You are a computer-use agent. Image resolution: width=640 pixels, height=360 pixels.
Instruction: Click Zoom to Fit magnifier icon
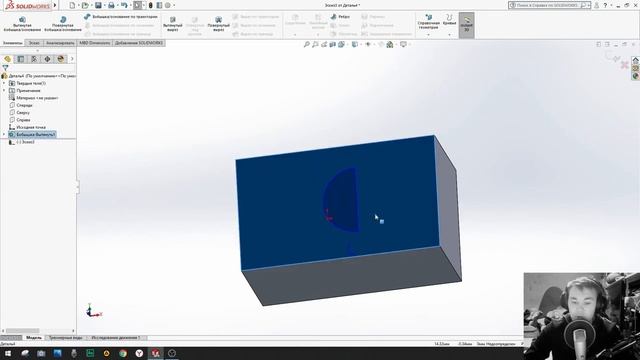(307, 44)
